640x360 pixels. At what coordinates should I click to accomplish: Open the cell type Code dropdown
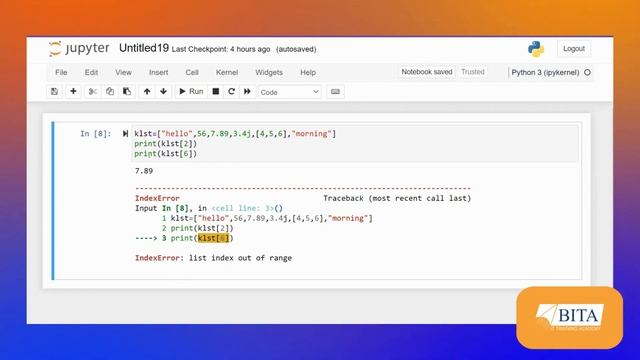pyautogui.click(x=289, y=92)
